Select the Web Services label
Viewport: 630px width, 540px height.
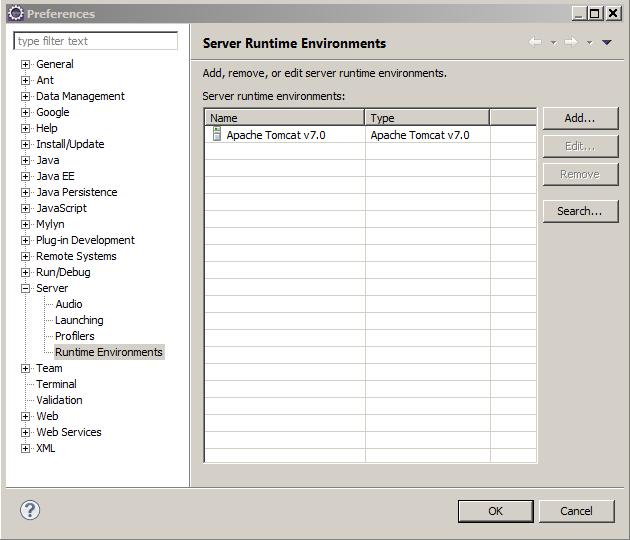tap(69, 432)
